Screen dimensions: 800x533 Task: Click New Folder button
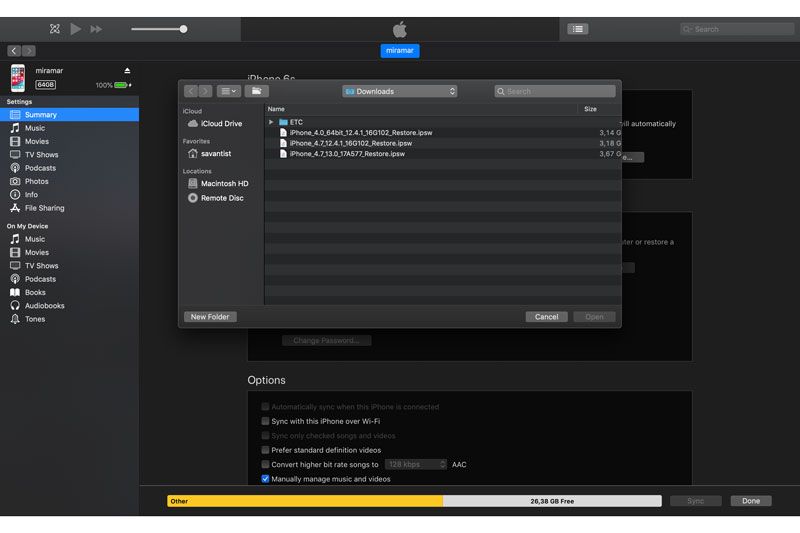tap(210, 317)
